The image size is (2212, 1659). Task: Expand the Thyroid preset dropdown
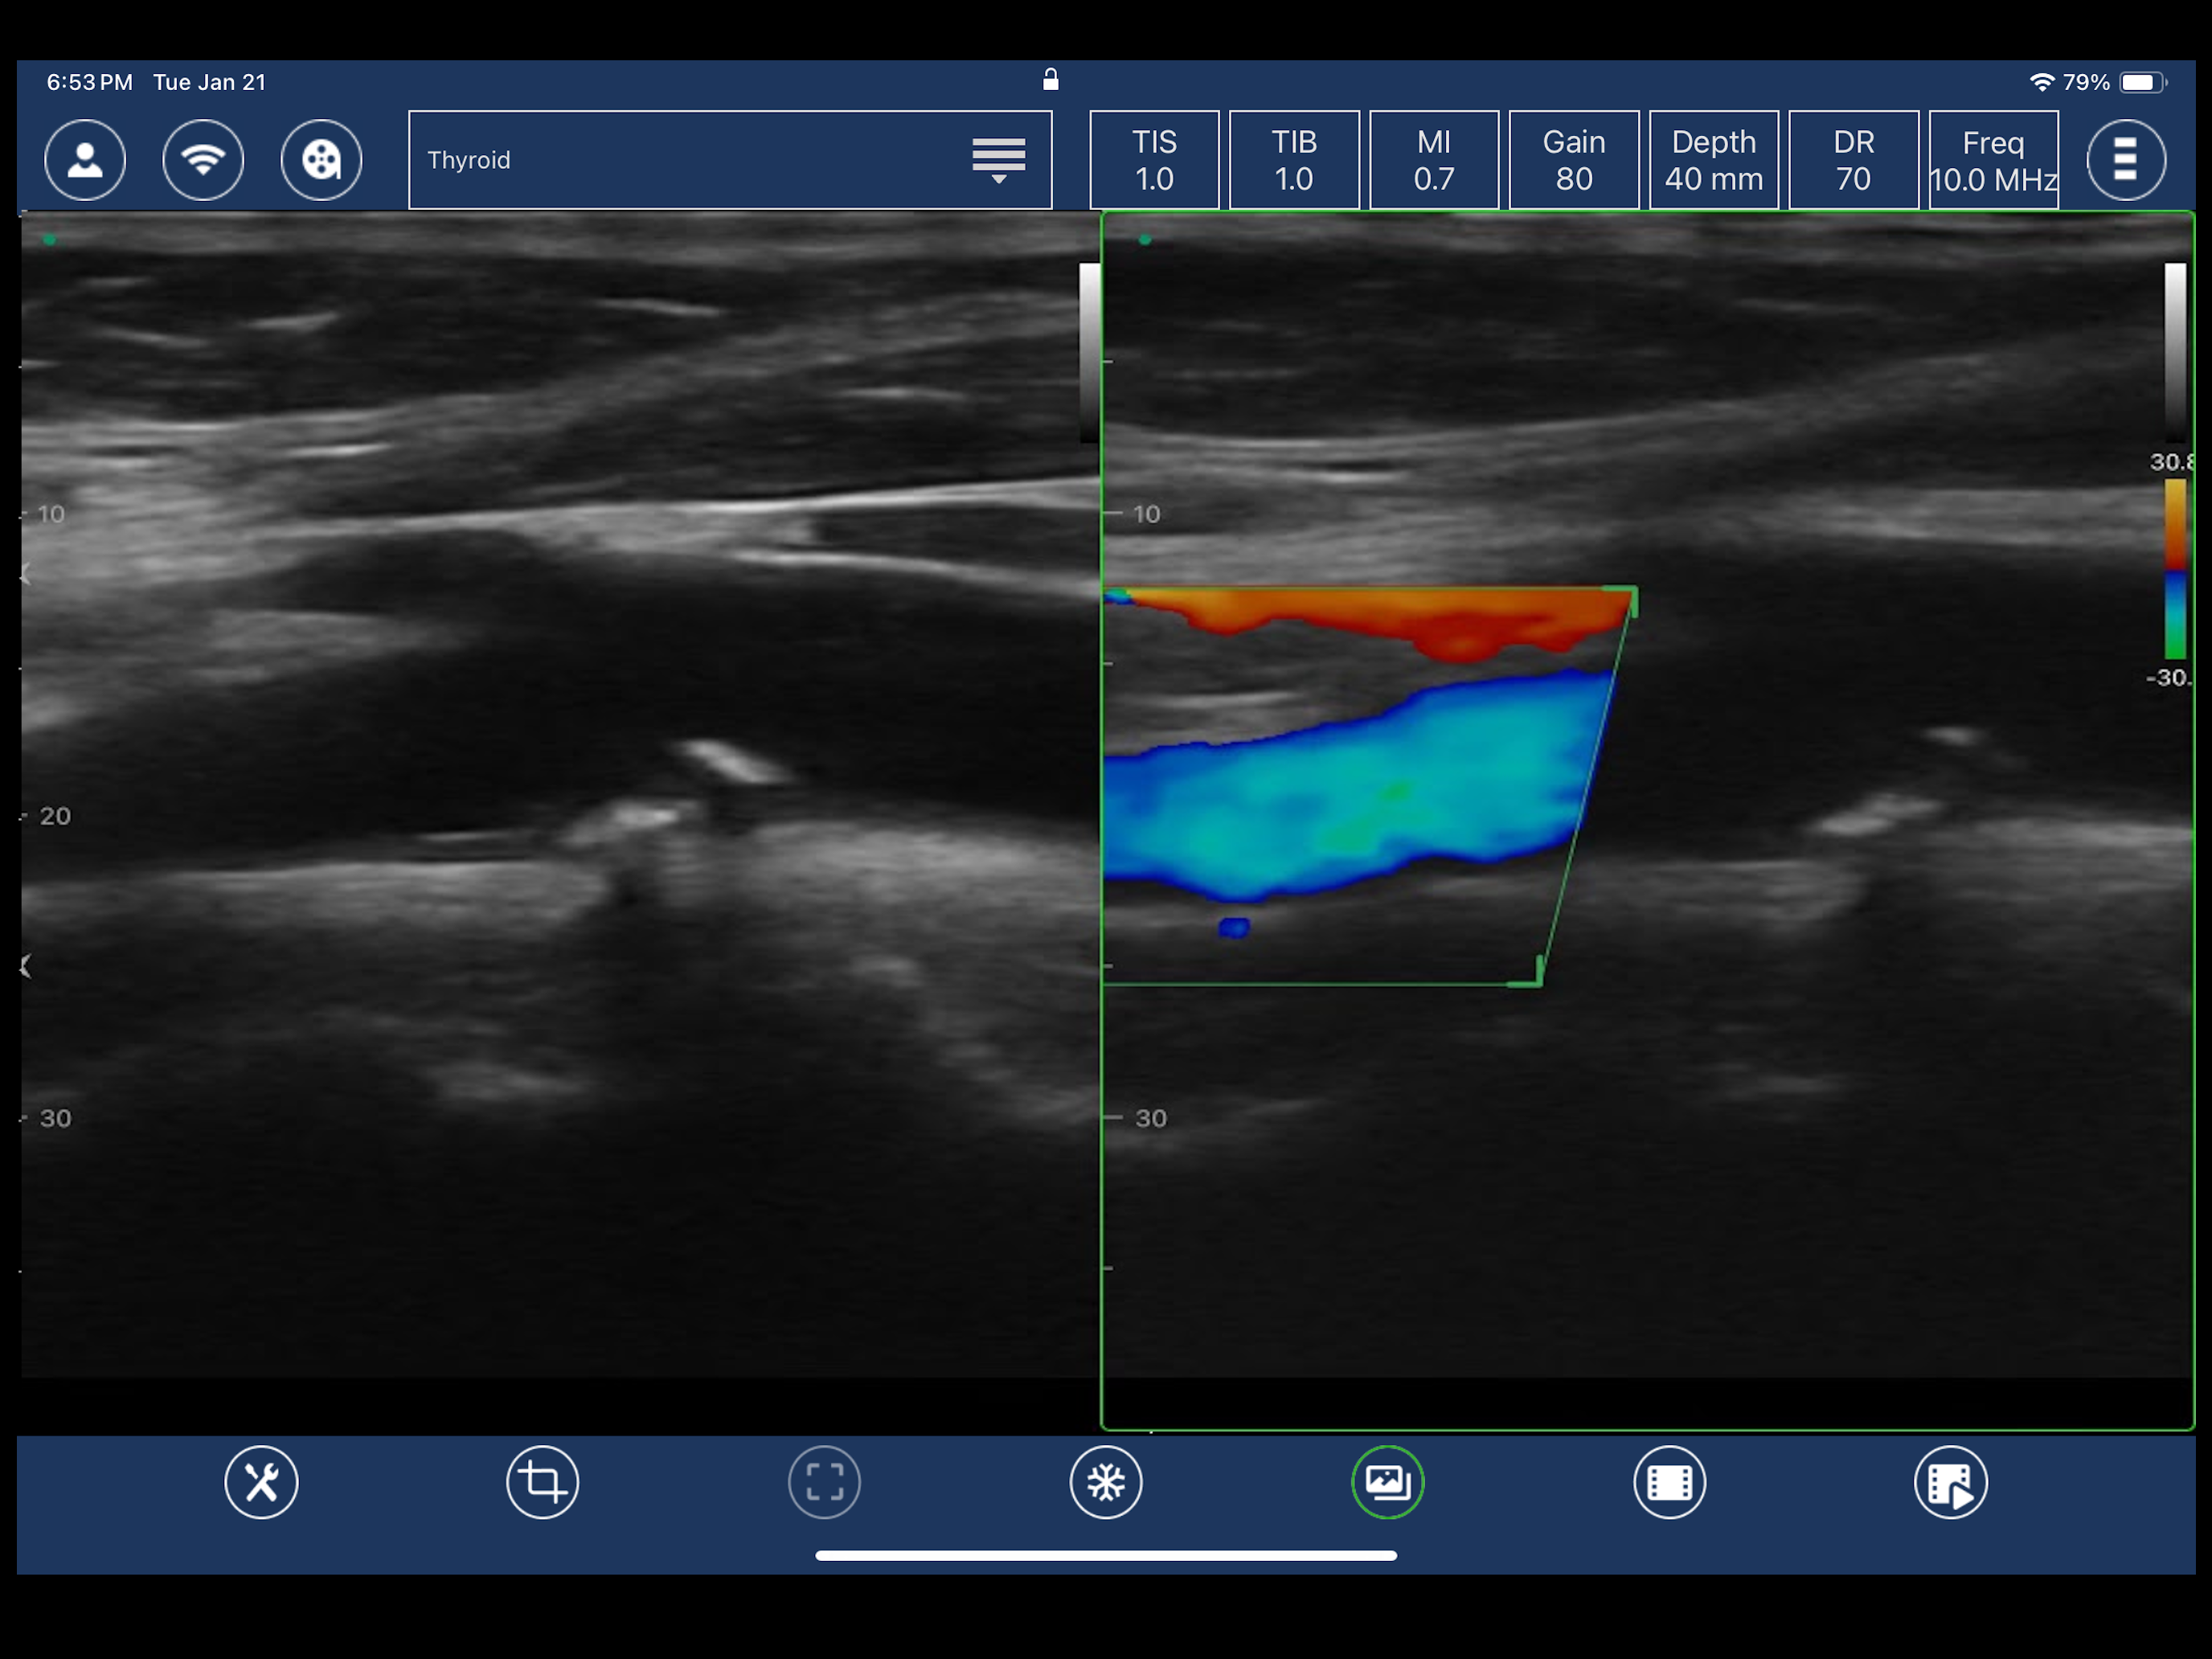(x=730, y=160)
